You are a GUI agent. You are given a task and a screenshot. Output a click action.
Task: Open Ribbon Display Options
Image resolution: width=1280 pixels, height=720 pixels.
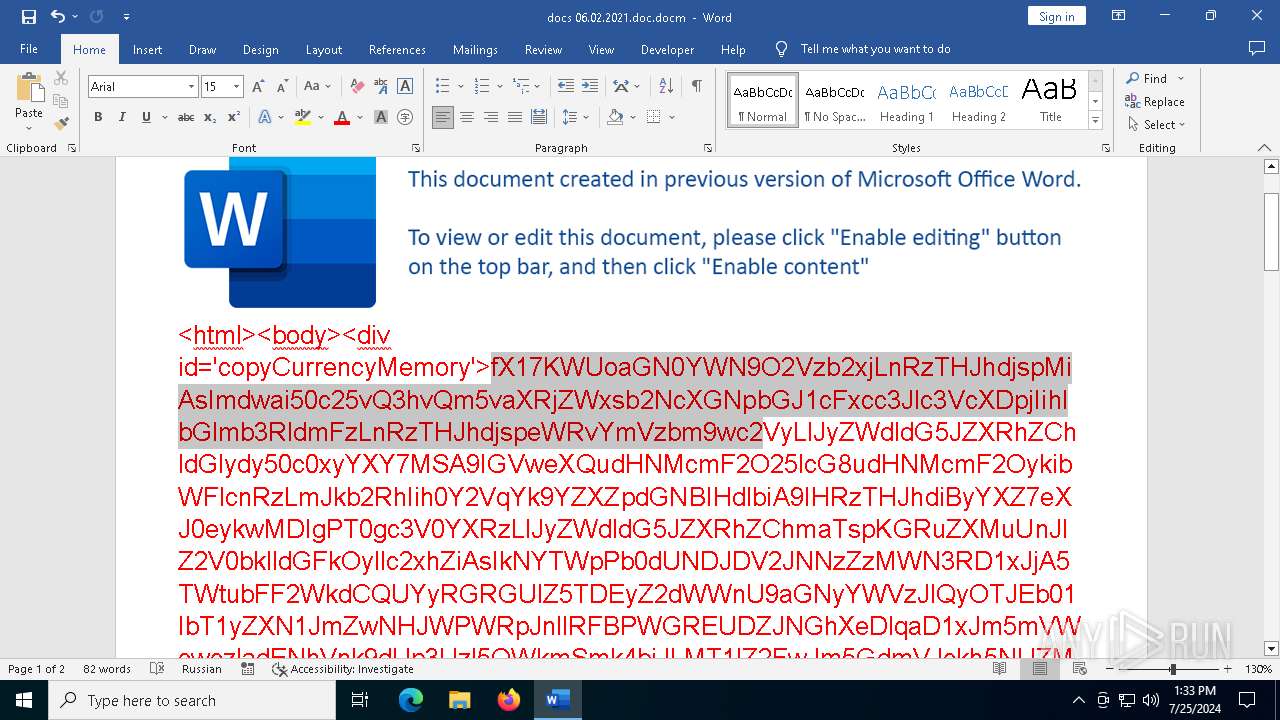(x=1119, y=17)
